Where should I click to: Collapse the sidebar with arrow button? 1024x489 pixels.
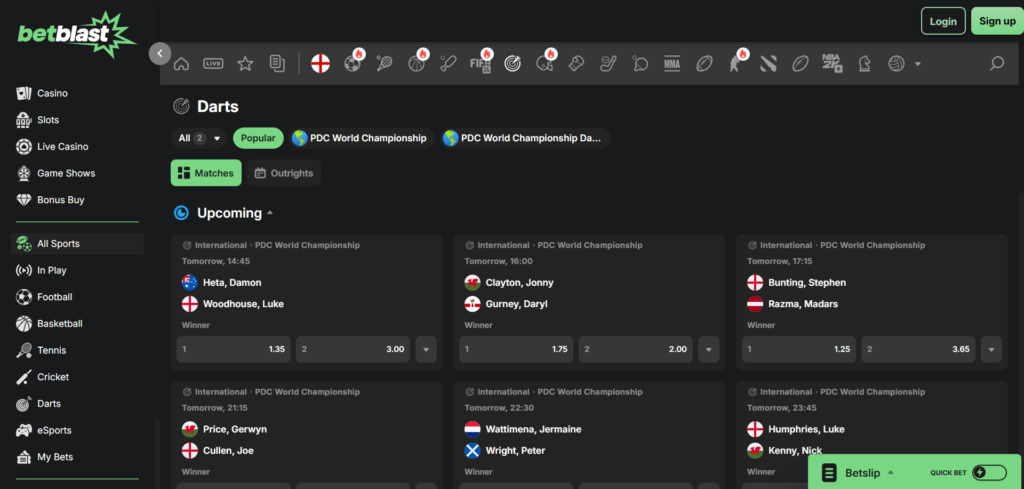coord(160,54)
